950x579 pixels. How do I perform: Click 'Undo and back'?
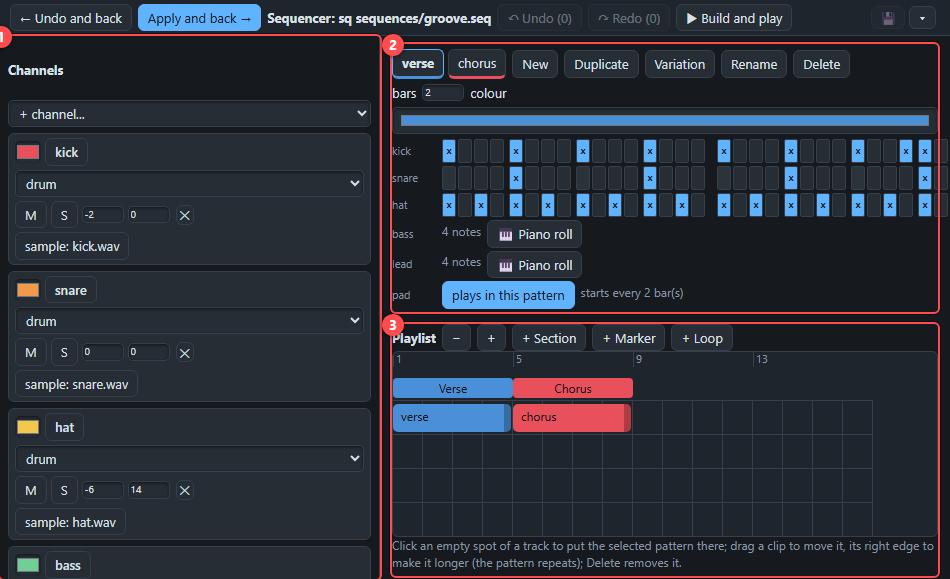coord(71,18)
